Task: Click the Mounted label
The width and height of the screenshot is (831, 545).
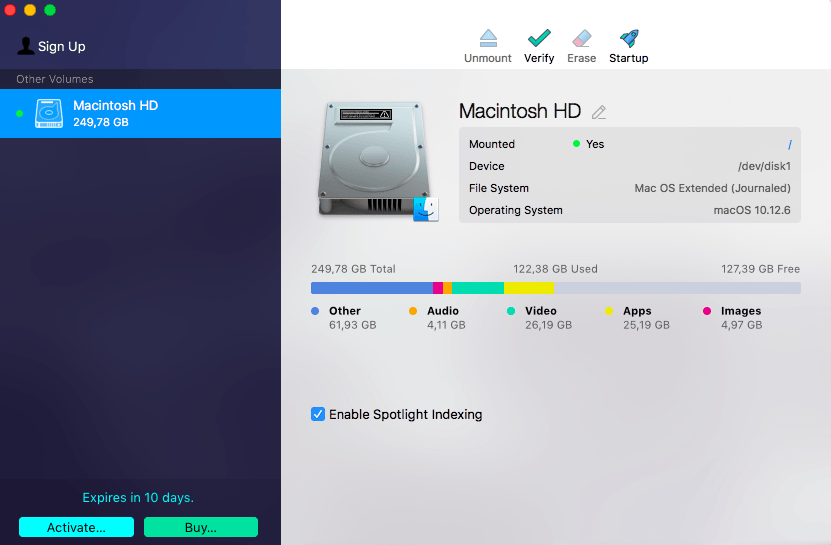Action: pos(492,144)
